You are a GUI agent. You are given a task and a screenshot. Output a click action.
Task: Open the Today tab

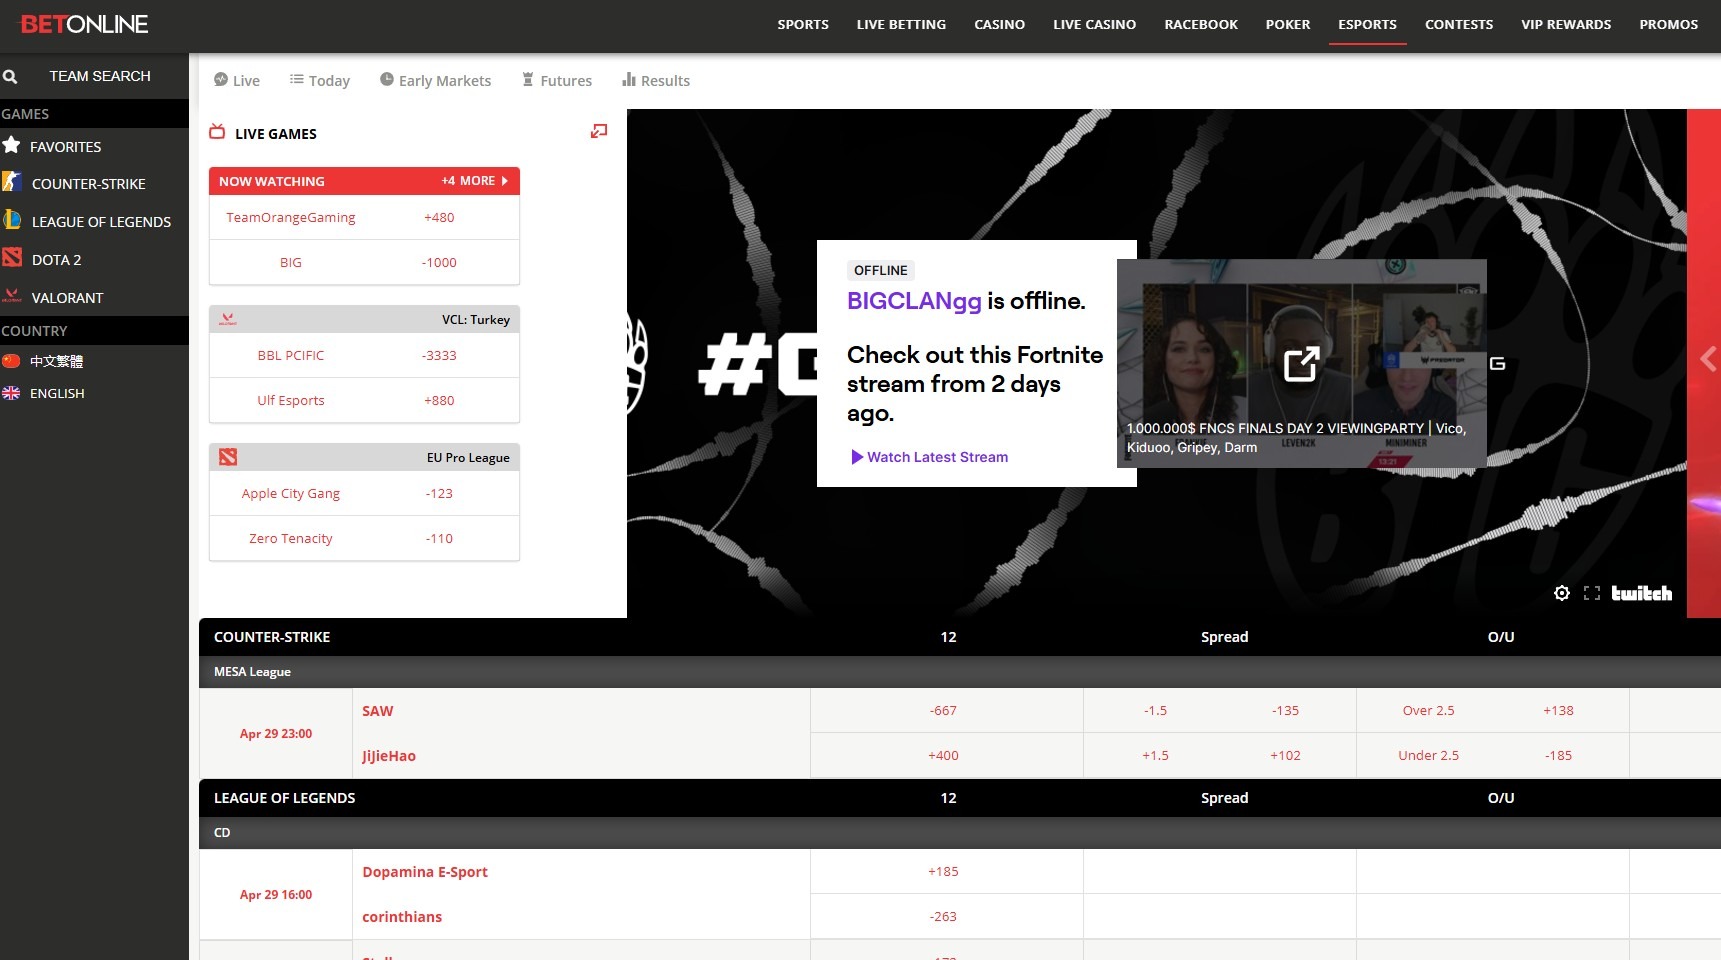pyautogui.click(x=320, y=80)
